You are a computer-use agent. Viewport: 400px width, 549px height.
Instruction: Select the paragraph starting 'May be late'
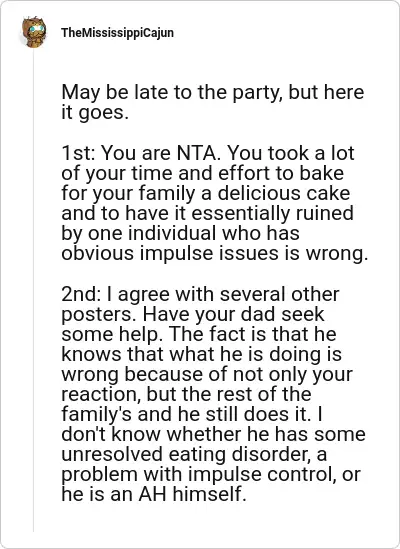tap(213, 102)
